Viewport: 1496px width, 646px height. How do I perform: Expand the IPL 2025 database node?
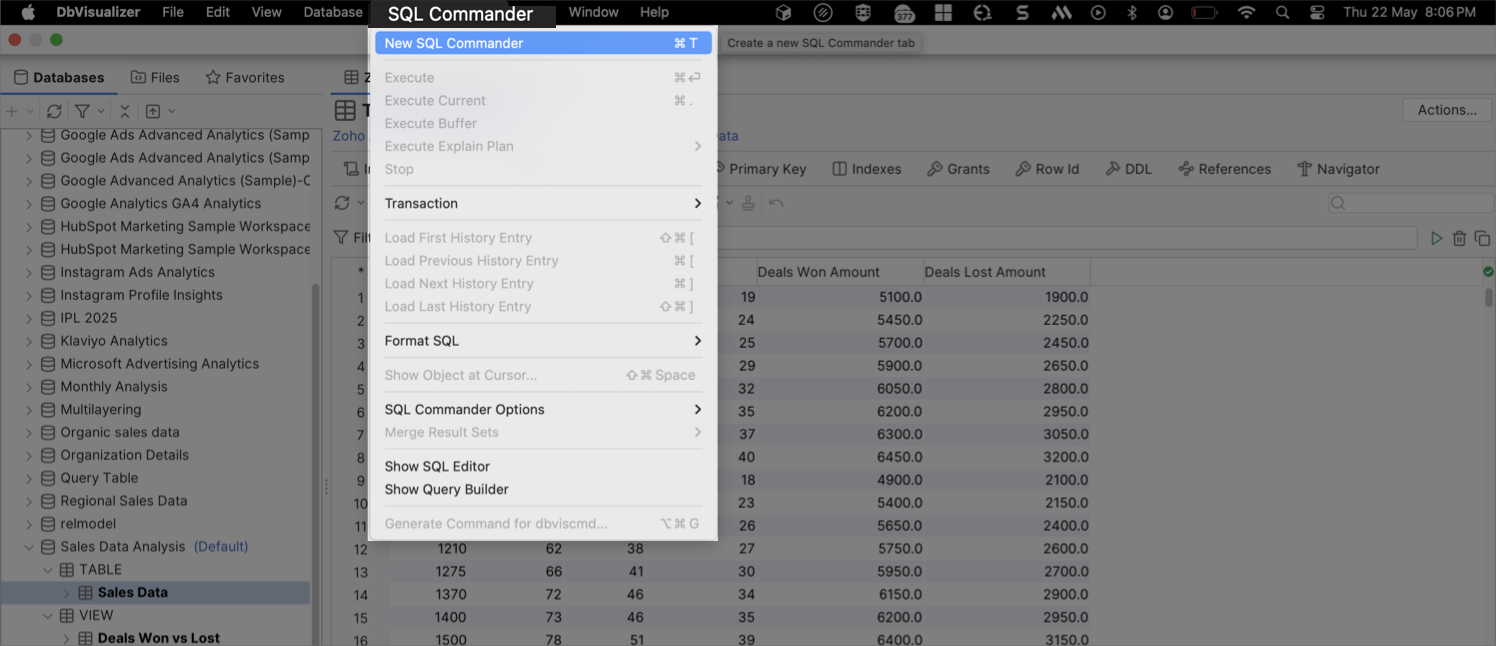(28, 318)
